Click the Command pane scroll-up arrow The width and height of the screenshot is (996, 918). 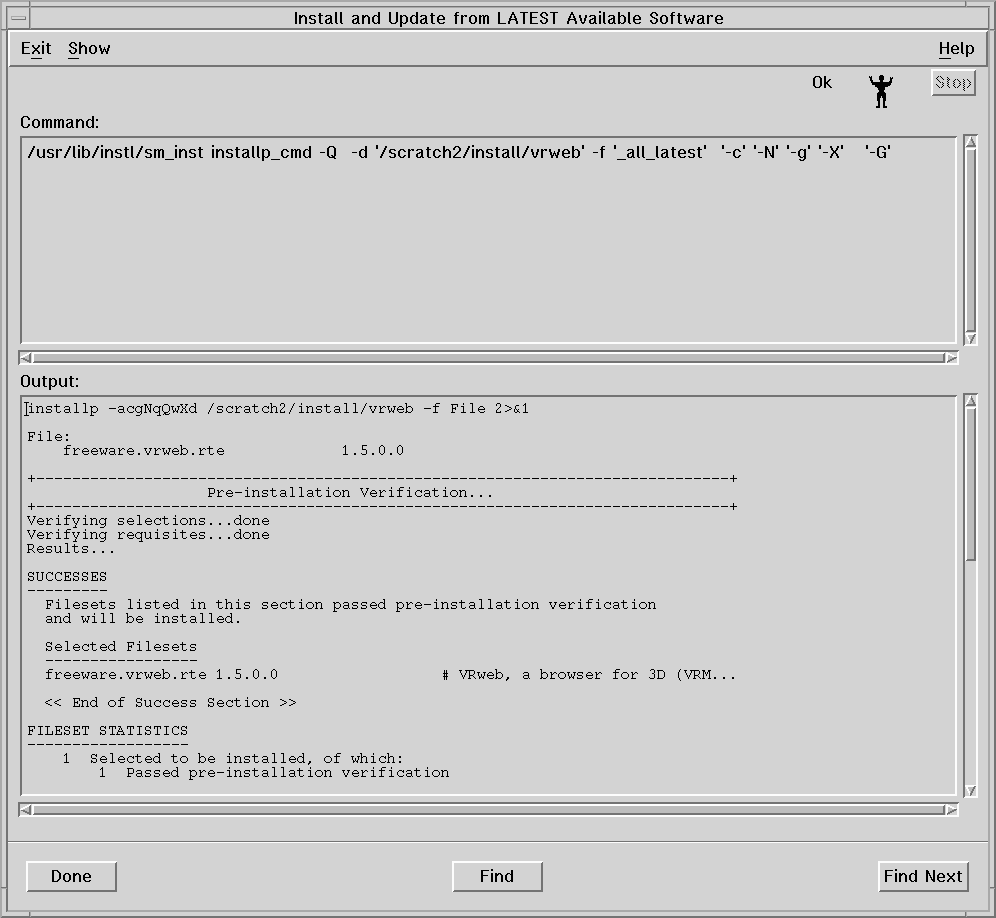tap(970, 142)
